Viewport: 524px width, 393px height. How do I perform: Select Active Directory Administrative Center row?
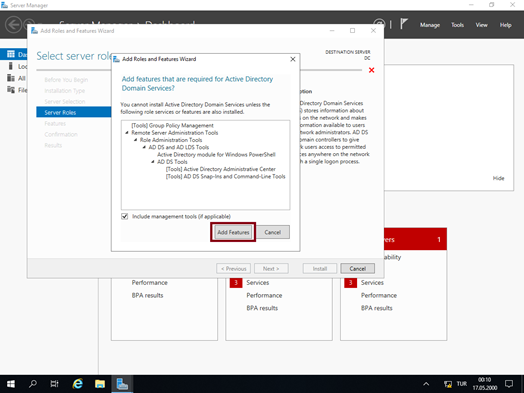[x=221, y=169]
